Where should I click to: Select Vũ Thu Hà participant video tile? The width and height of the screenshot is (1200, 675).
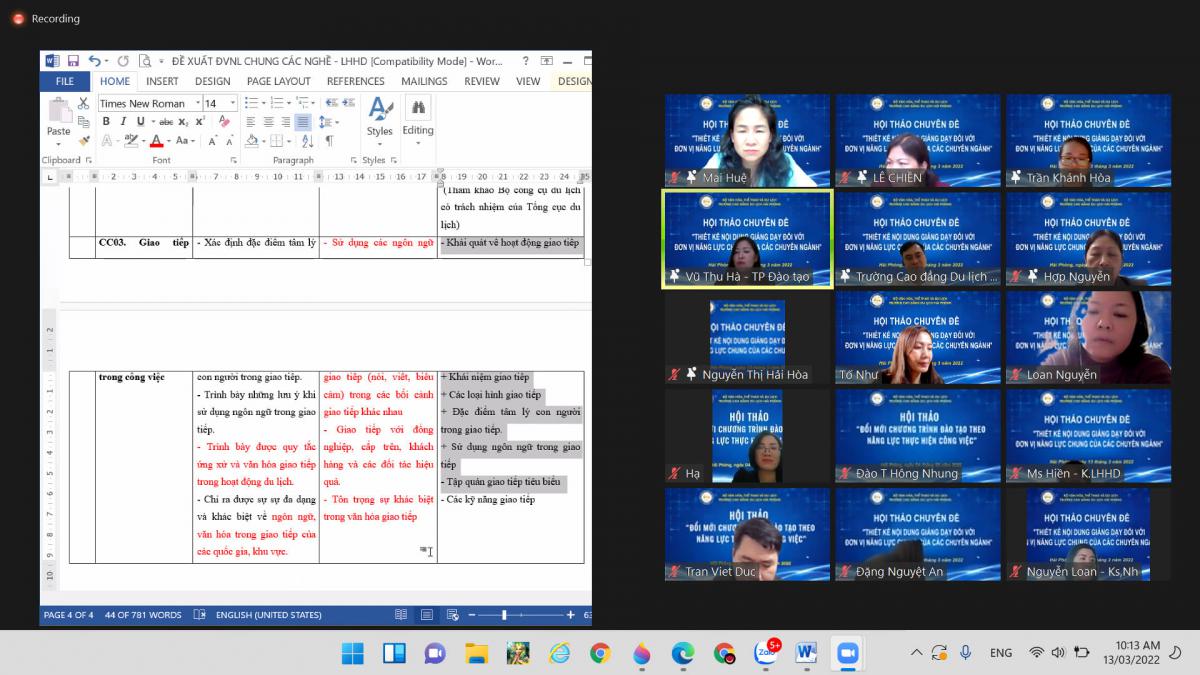pos(747,240)
